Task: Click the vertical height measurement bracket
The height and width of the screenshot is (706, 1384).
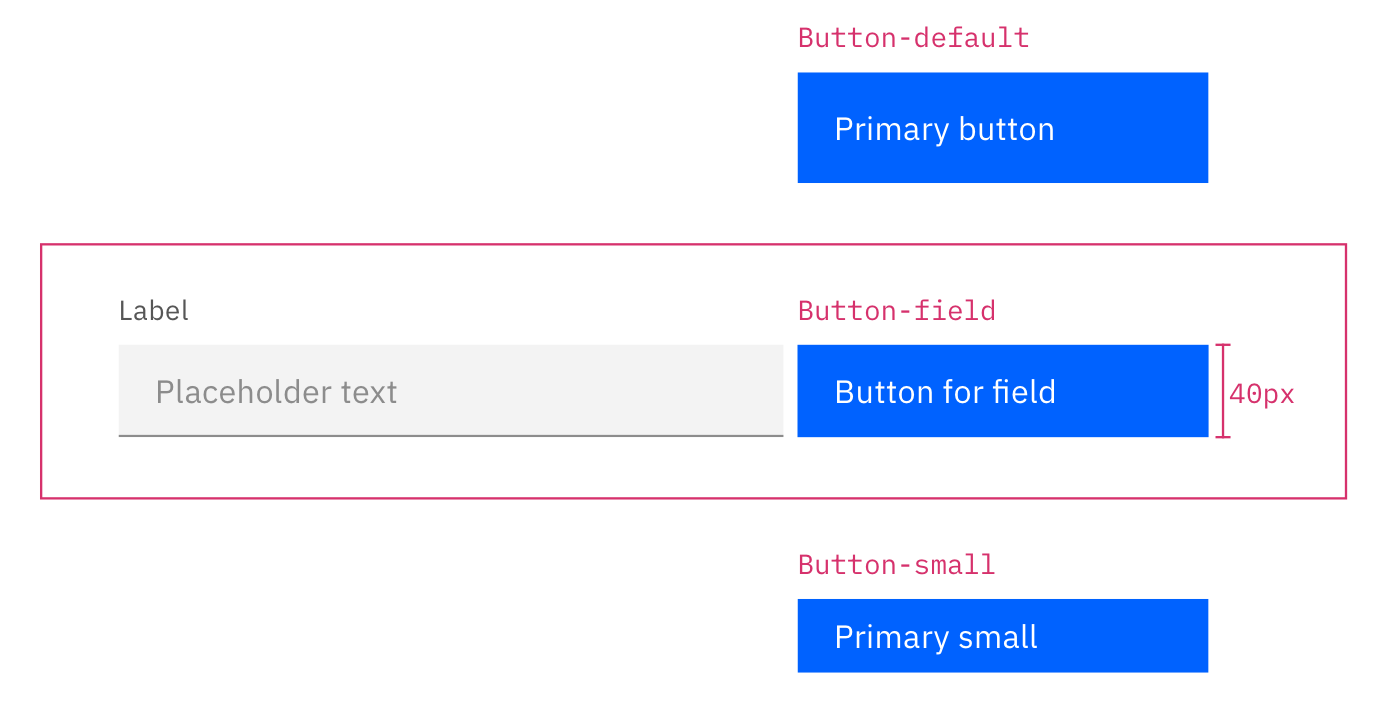Action: pyautogui.click(x=1222, y=391)
